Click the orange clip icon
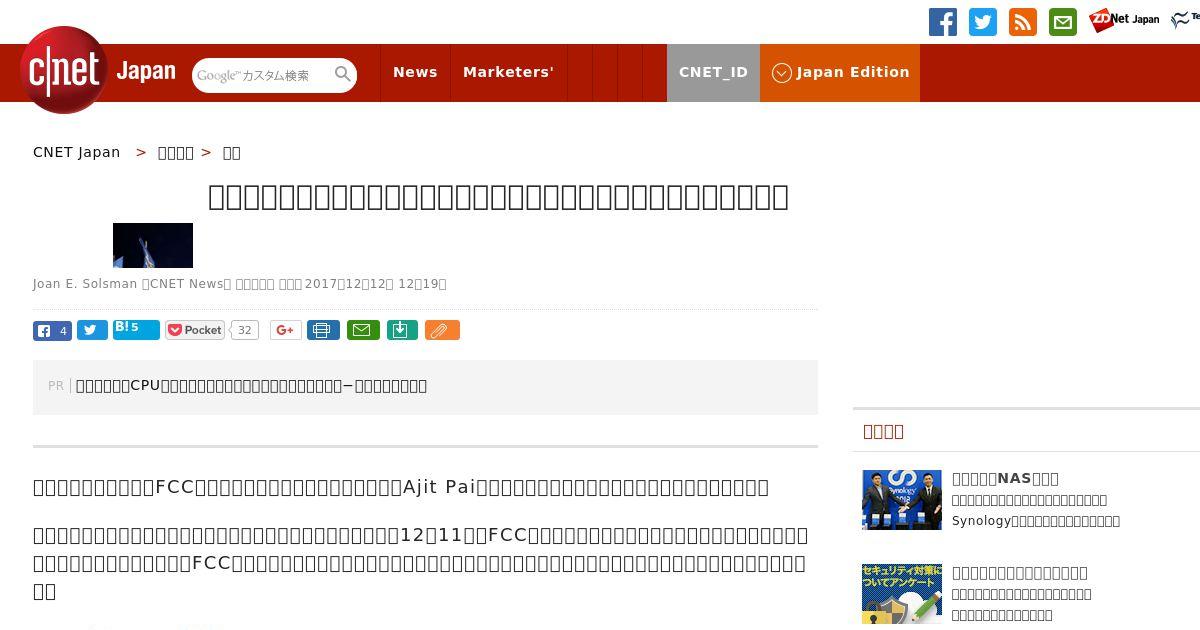 442,330
